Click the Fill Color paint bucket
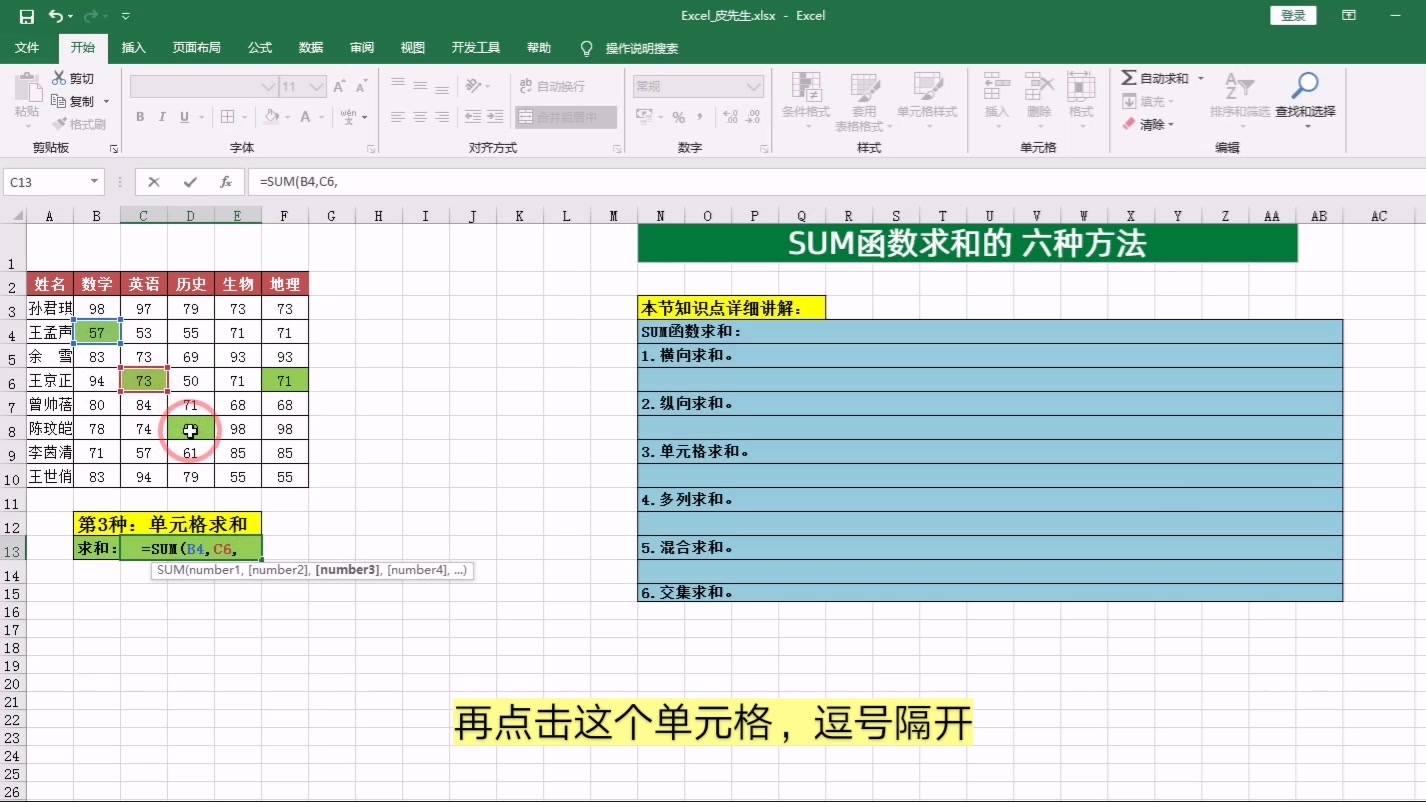 (271, 117)
